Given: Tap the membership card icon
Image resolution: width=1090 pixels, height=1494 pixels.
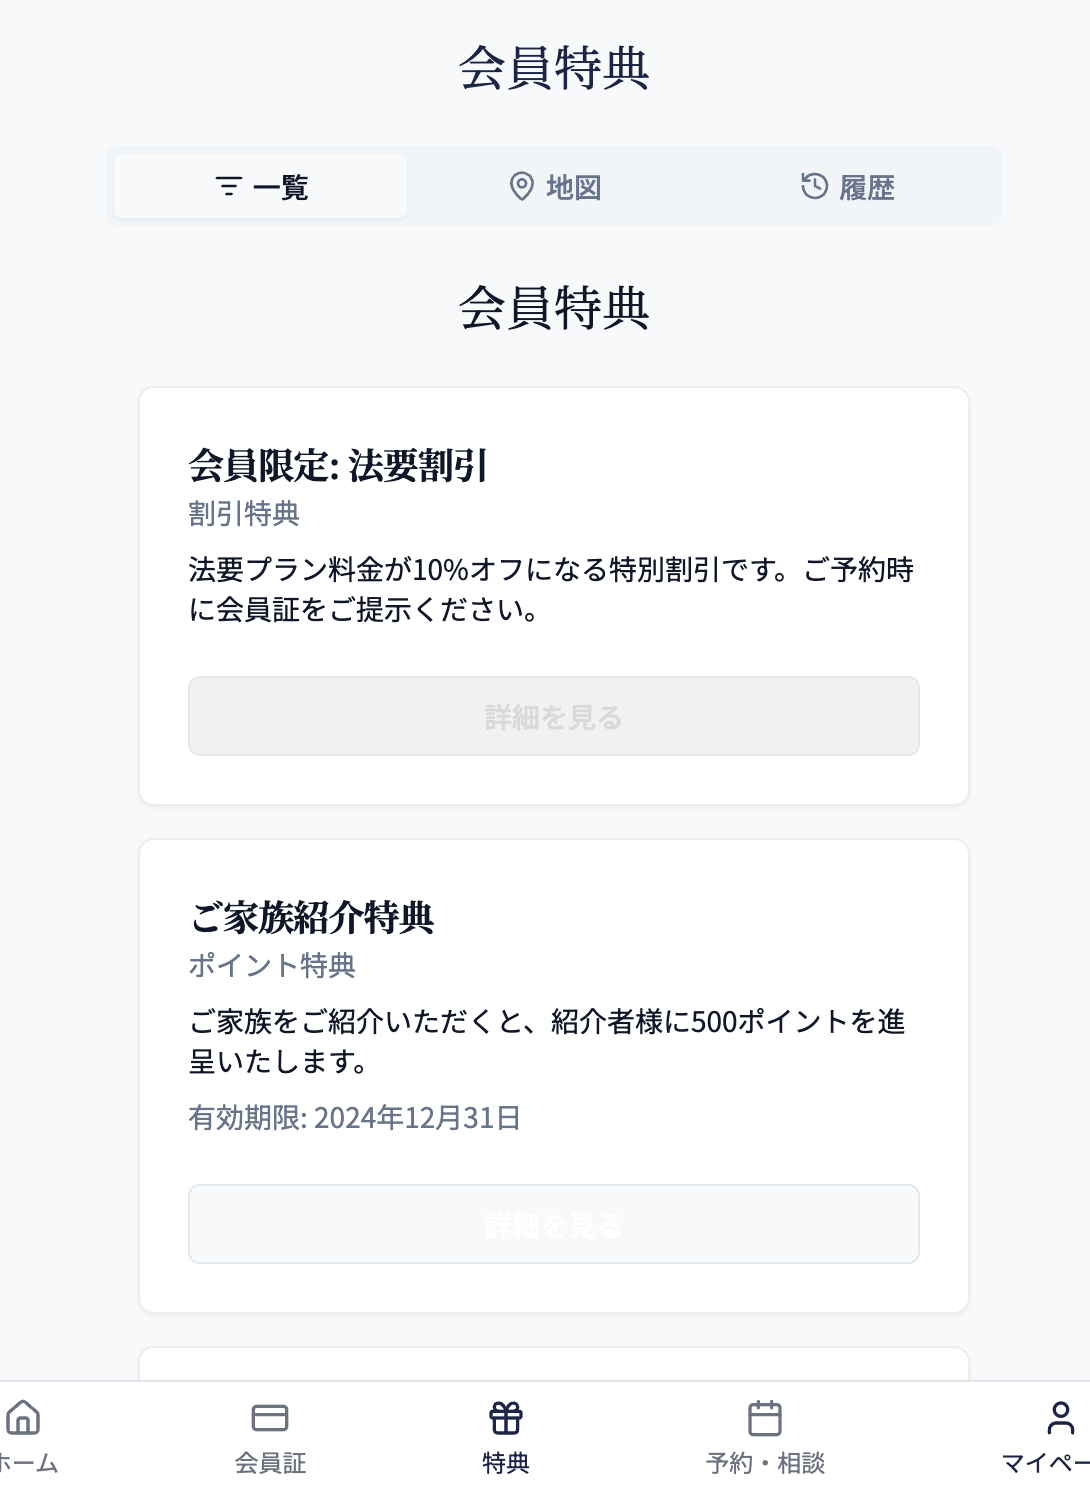Looking at the screenshot, I should click(270, 1418).
